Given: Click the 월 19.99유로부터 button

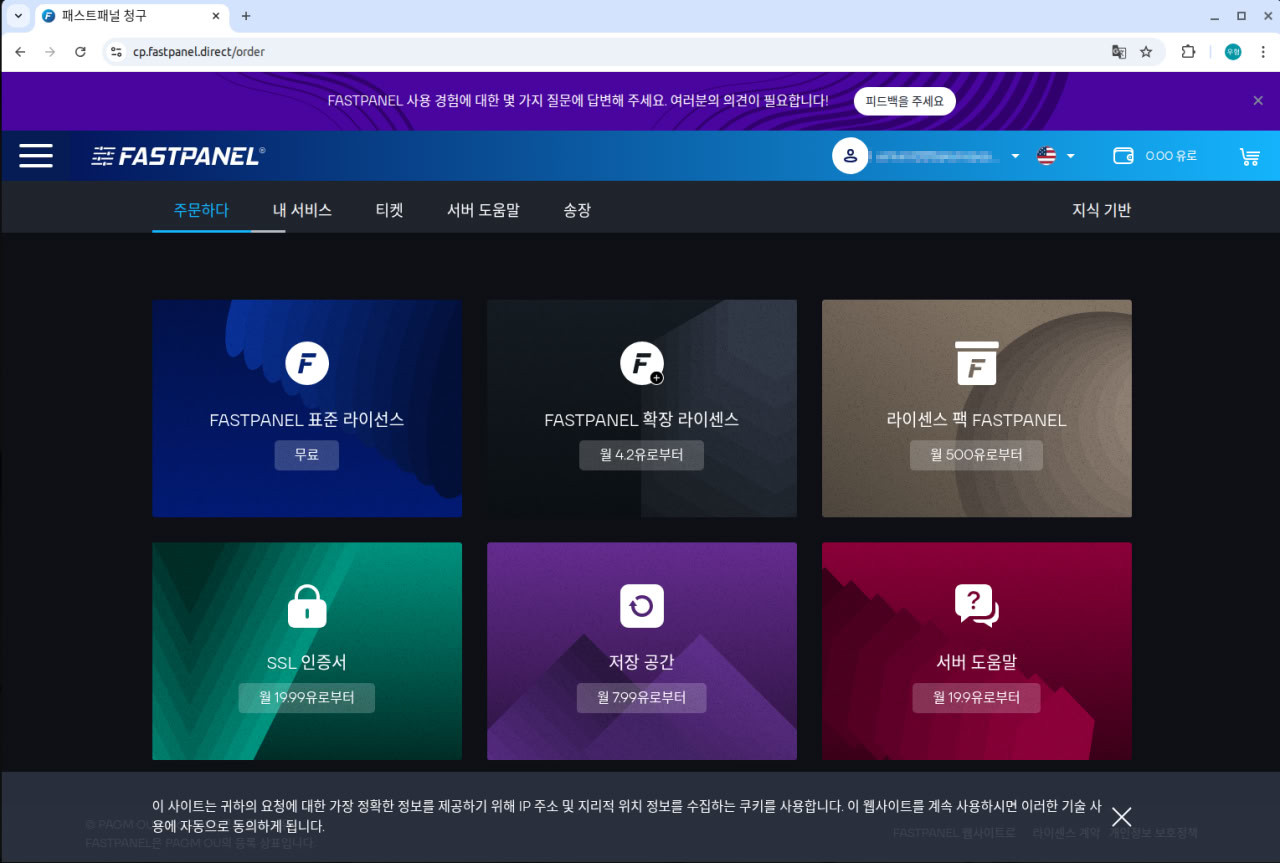Looking at the screenshot, I should [307, 698].
